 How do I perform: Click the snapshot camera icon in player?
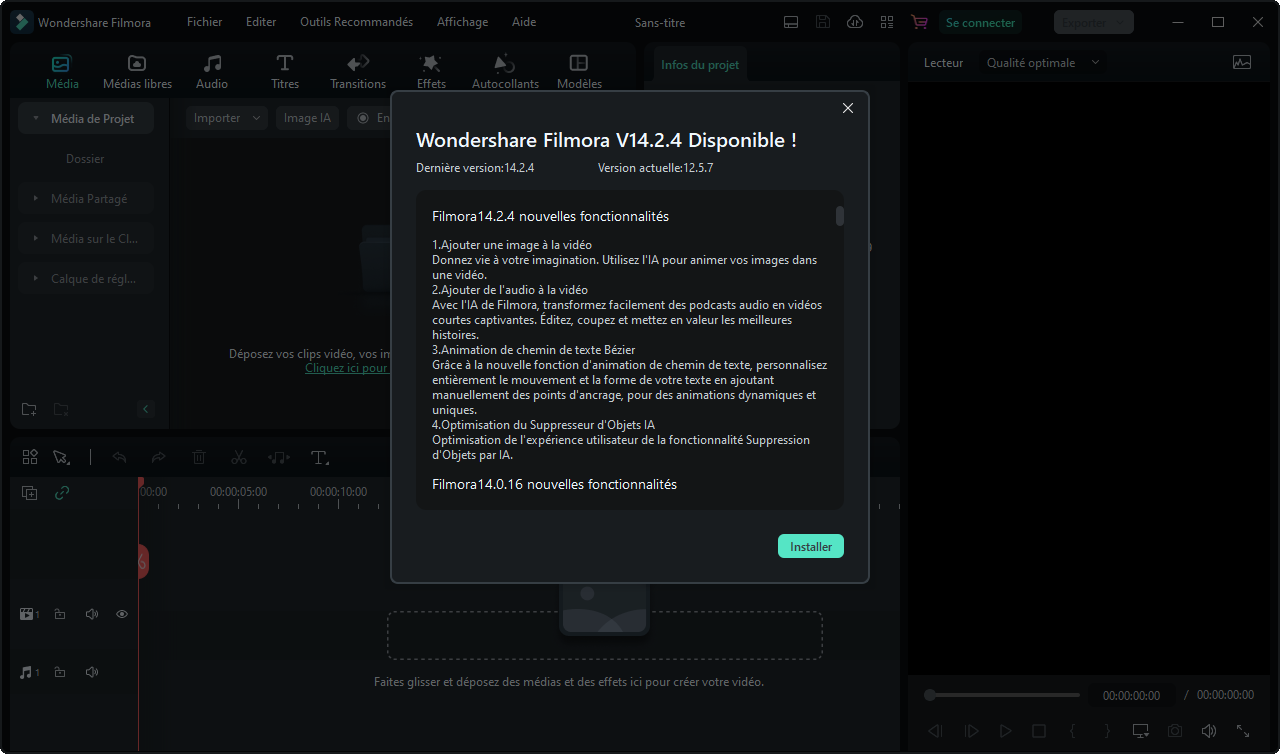1175,731
